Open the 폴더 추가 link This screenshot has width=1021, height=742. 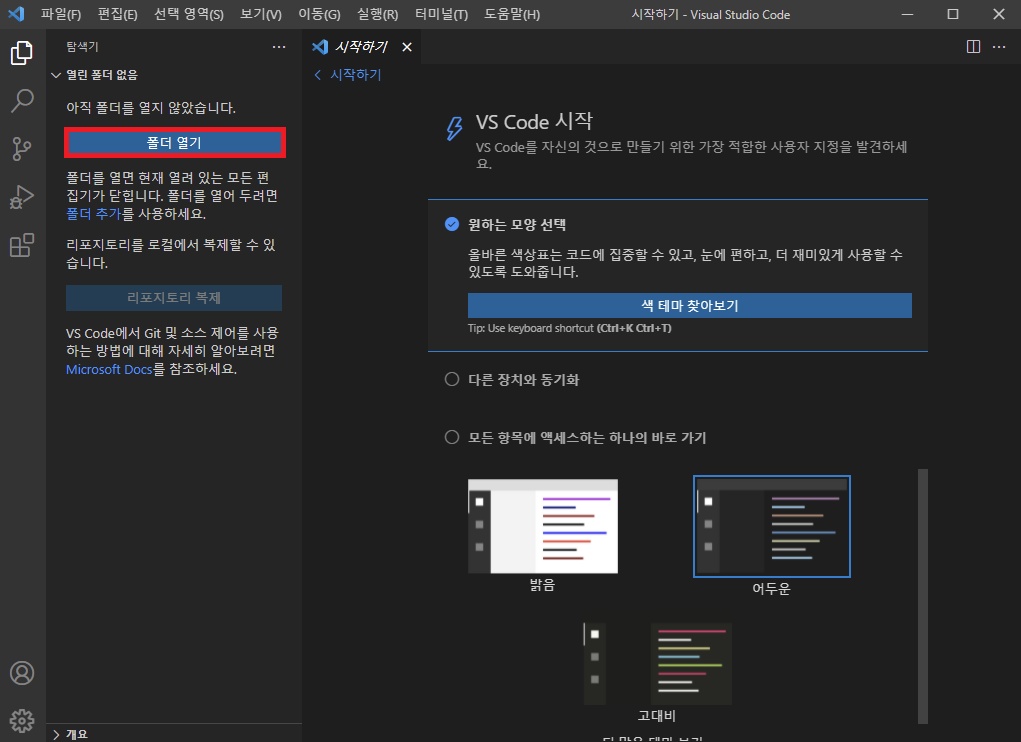tap(94, 213)
